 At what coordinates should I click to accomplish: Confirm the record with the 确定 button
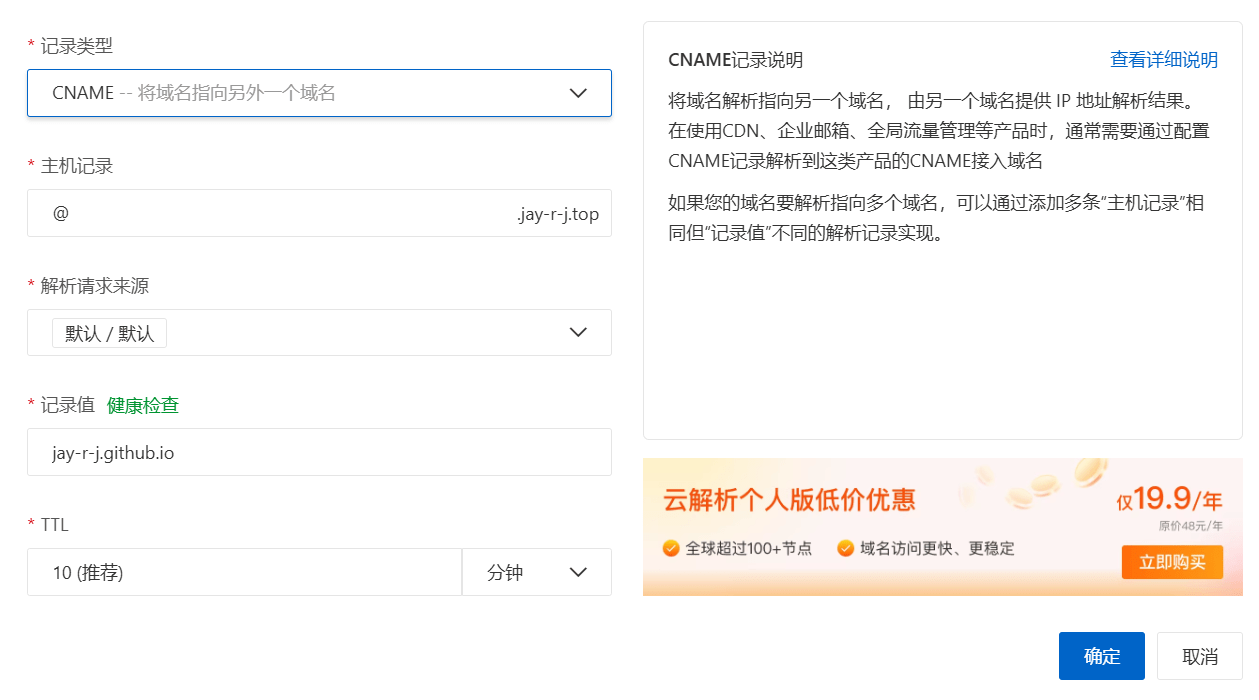pos(1102,657)
